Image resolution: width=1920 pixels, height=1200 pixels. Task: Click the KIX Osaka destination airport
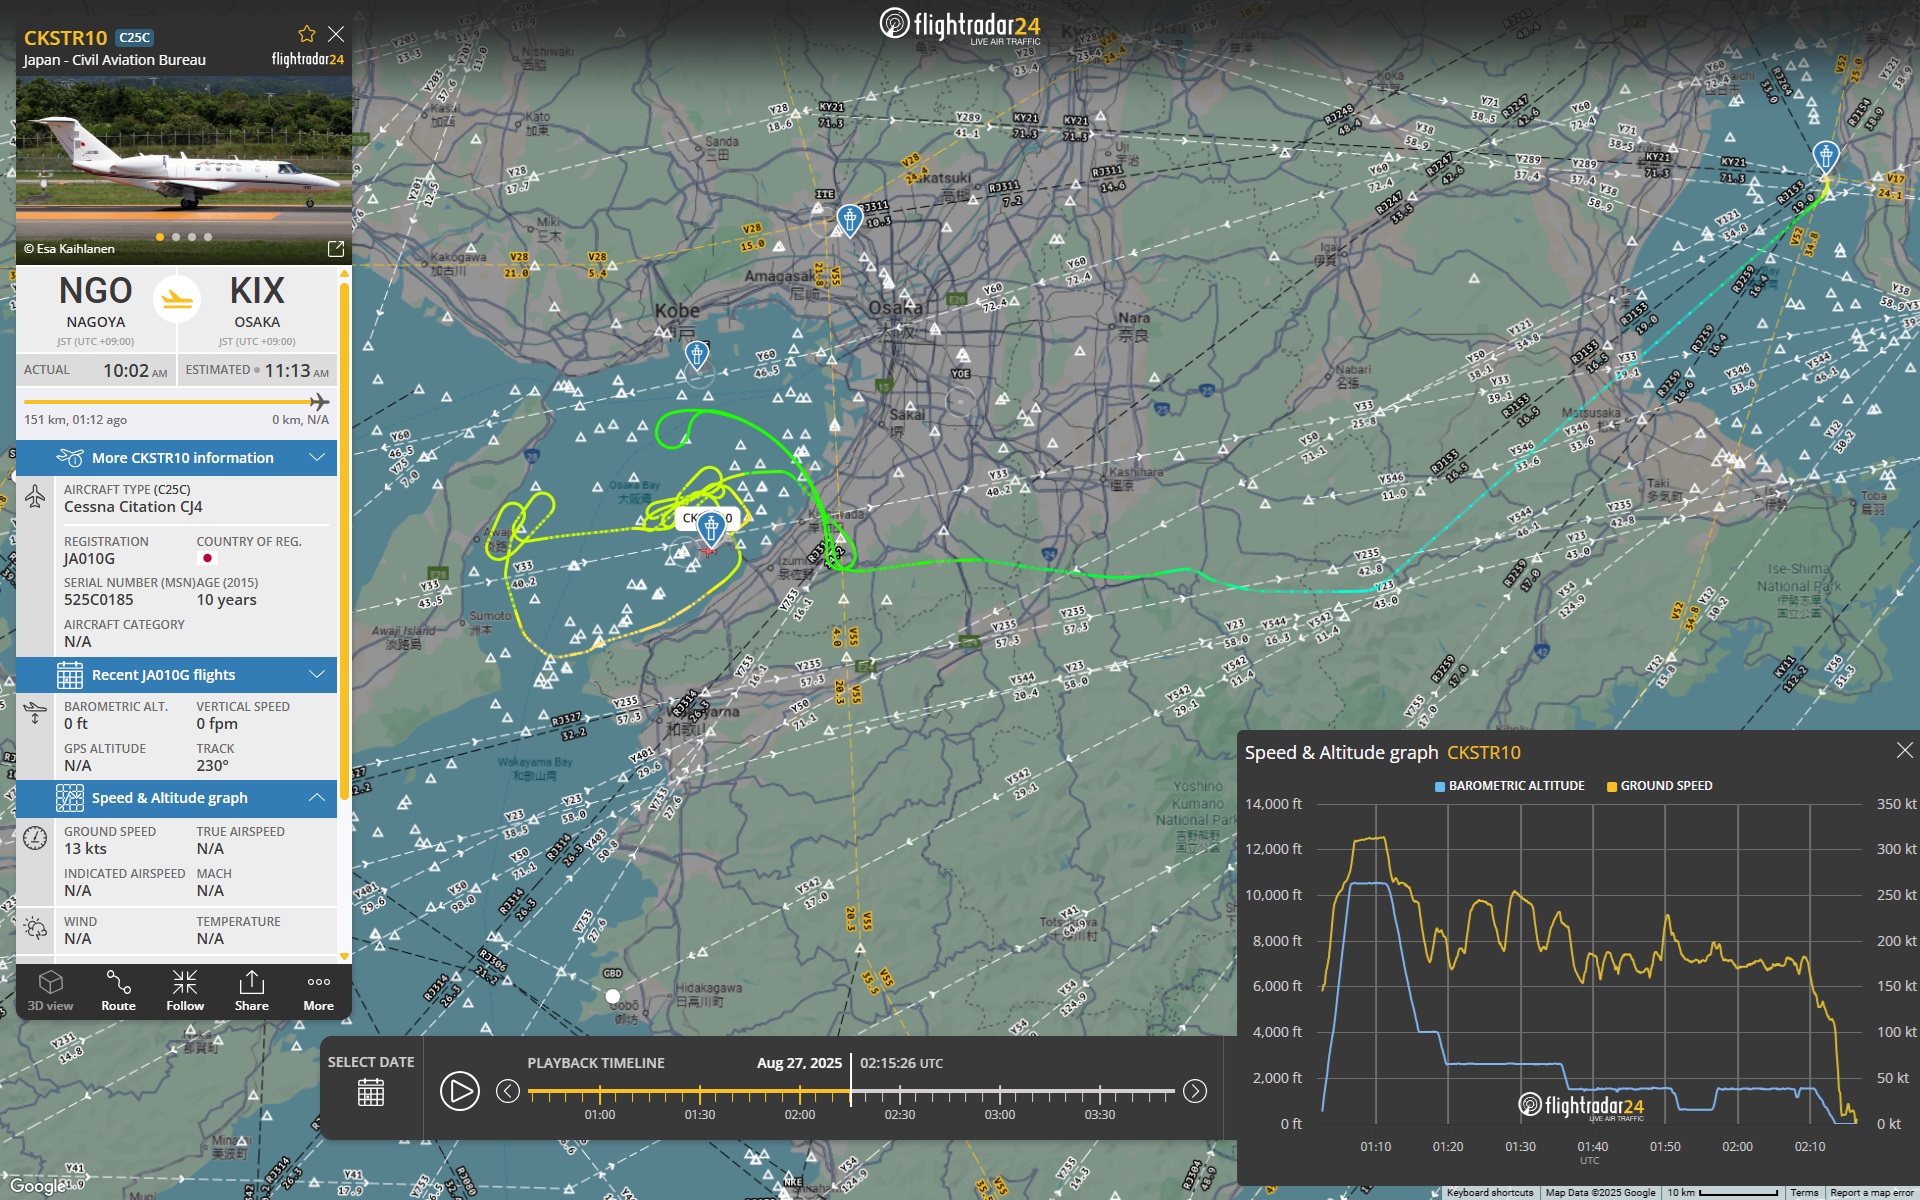pyautogui.click(x=257, y=303)
